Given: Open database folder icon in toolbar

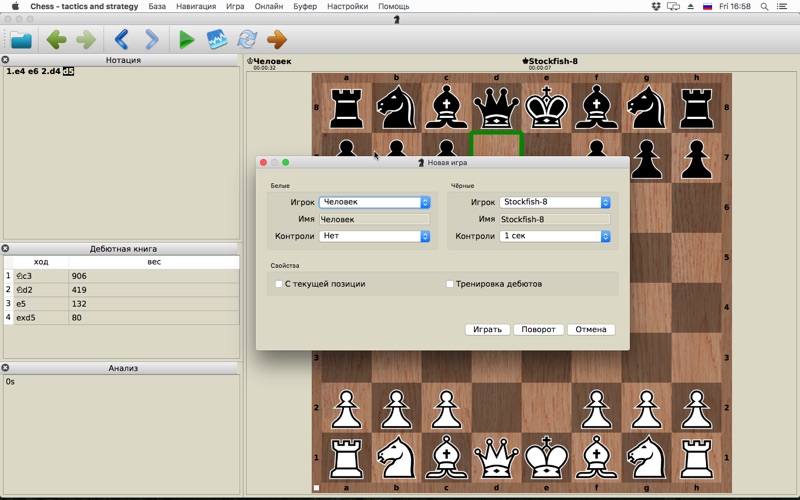Looking at the screenshot, I should [21, 40].
